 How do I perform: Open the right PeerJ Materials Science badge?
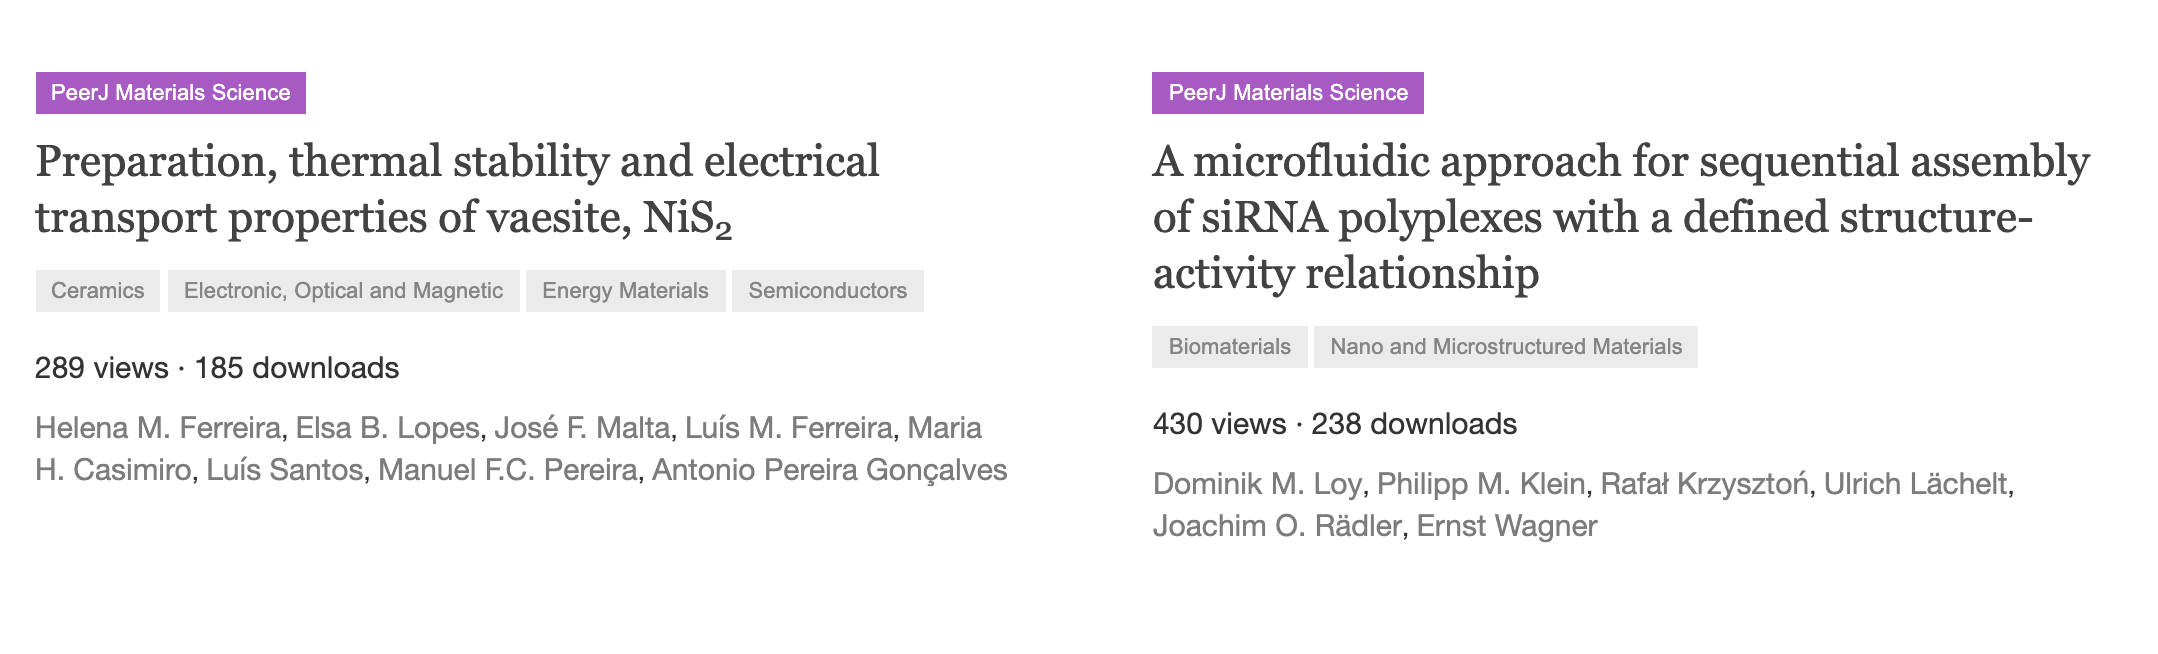pyautogui.click(x=1288, y=93)
